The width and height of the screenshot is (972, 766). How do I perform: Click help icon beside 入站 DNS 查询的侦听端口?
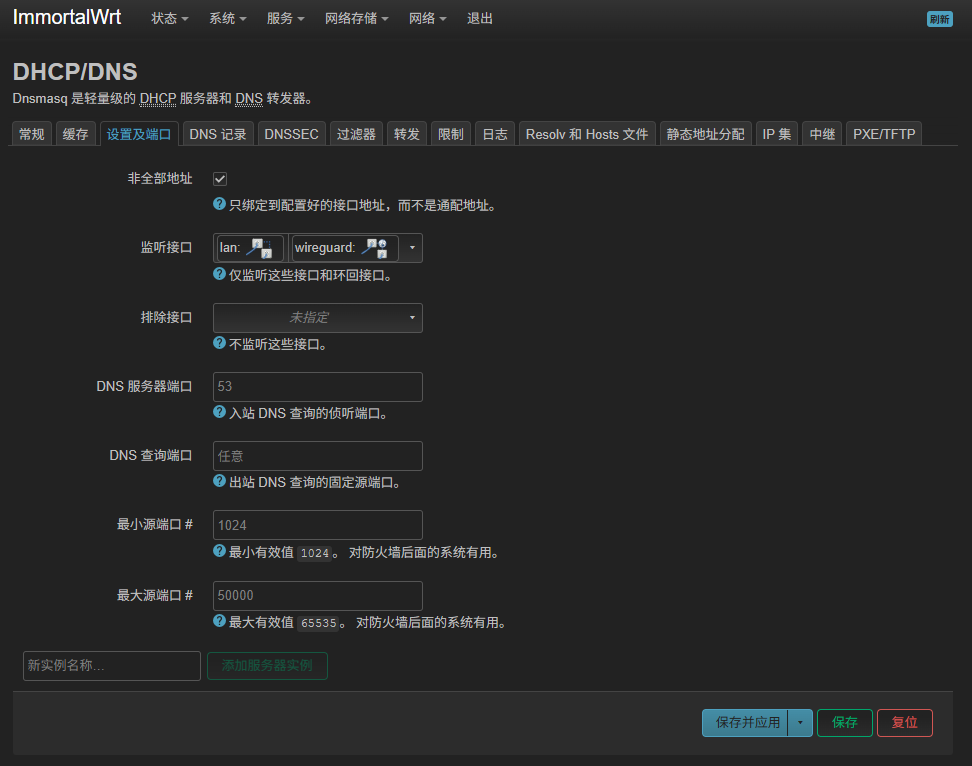pos(220,412)
